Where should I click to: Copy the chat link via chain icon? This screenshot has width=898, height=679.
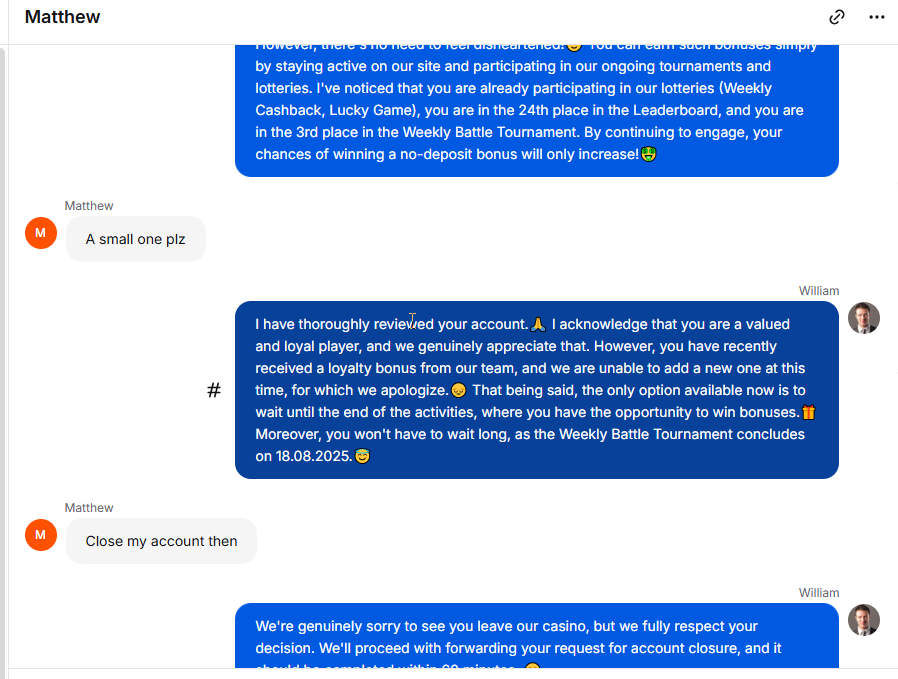click(x=837, y=17)
